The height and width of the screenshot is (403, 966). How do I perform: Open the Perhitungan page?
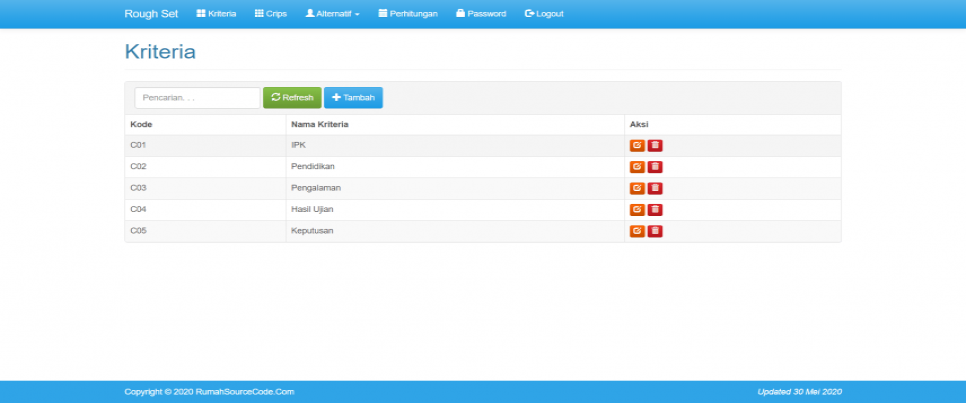408,14
